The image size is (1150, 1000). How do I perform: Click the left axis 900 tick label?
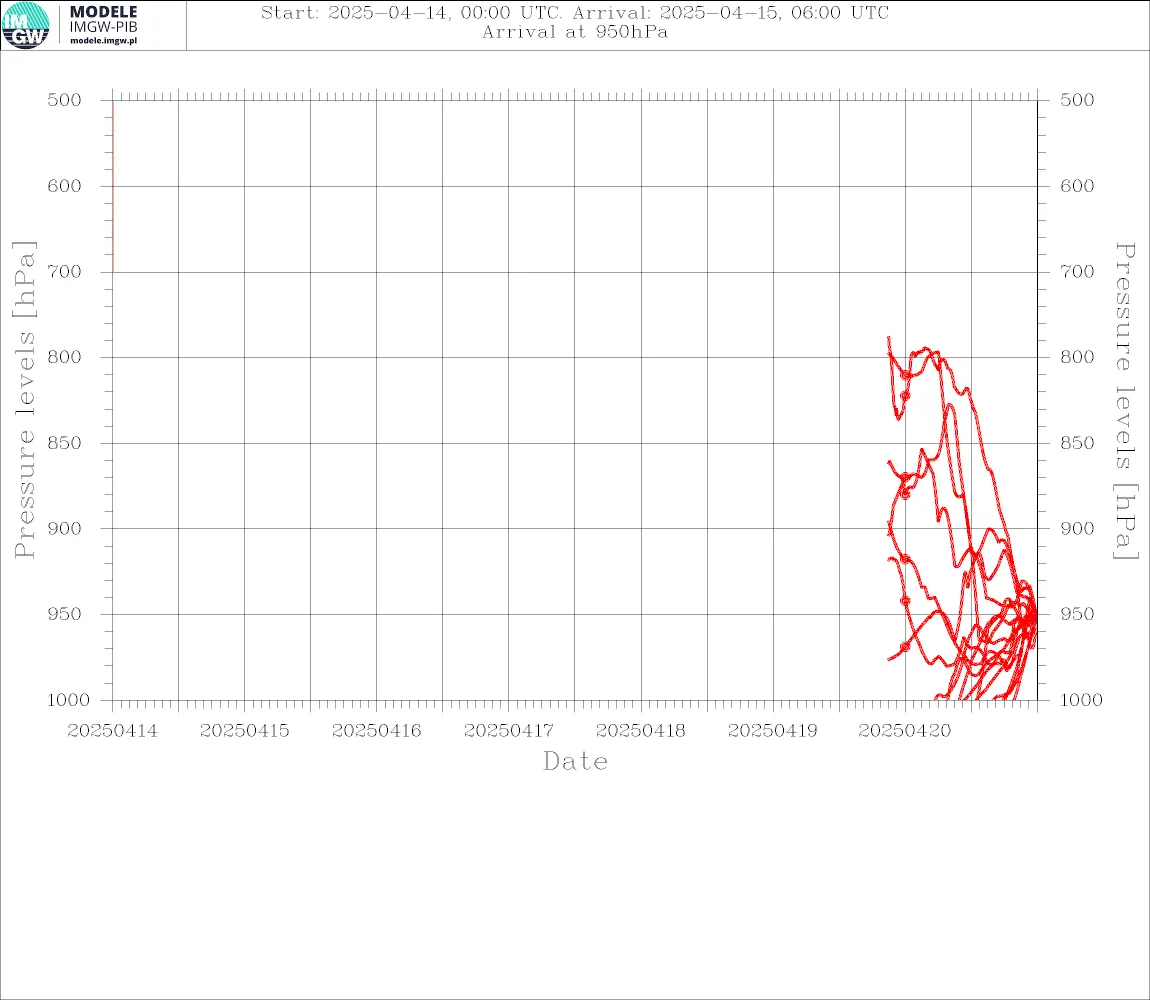coord(65,528)
